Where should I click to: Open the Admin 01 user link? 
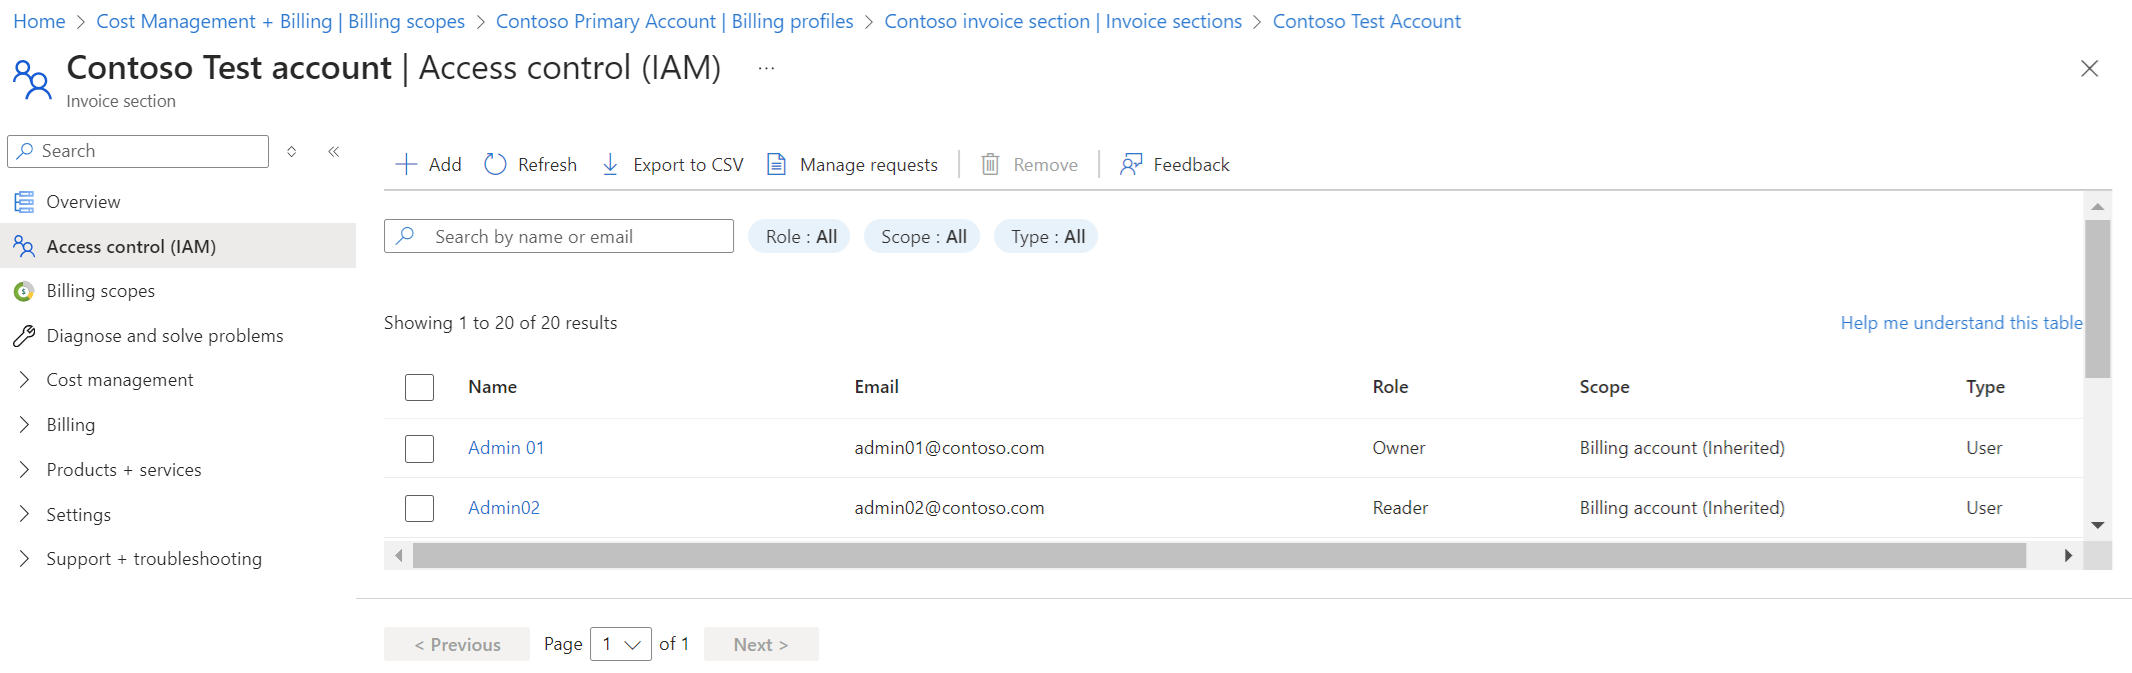(506, 448)
